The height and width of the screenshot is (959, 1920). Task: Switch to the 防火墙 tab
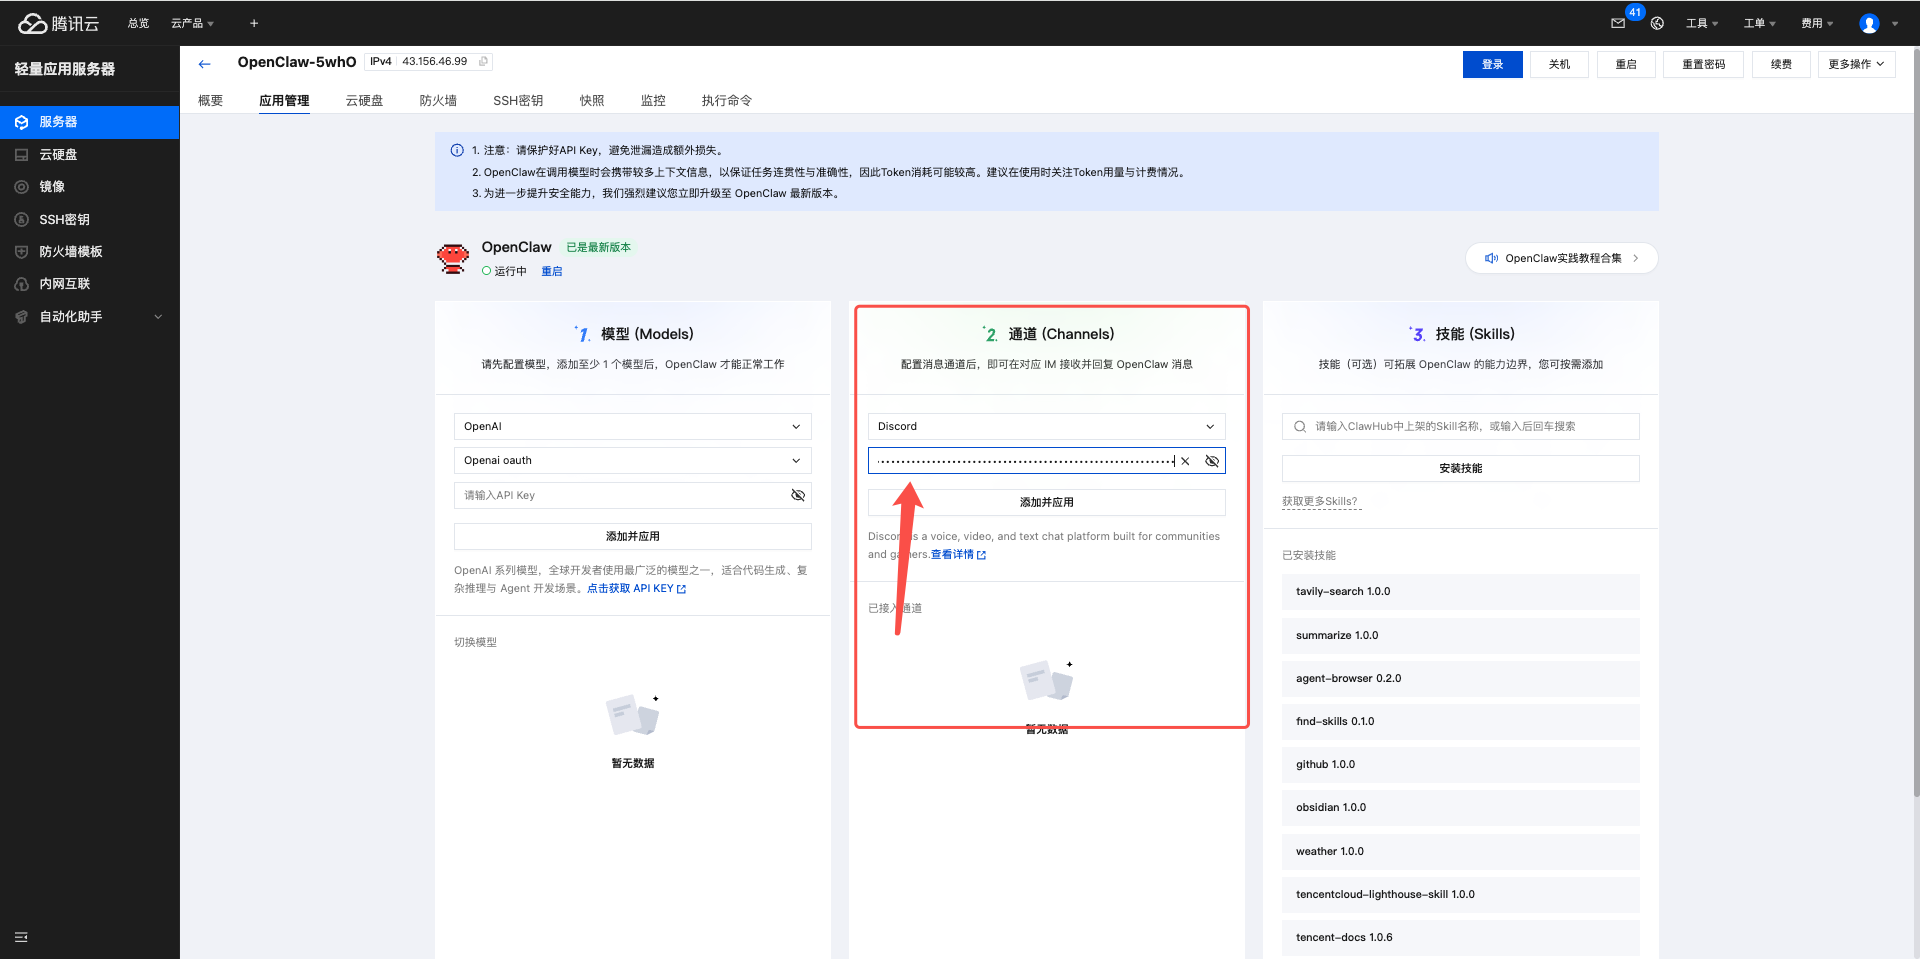coord(438,101)
